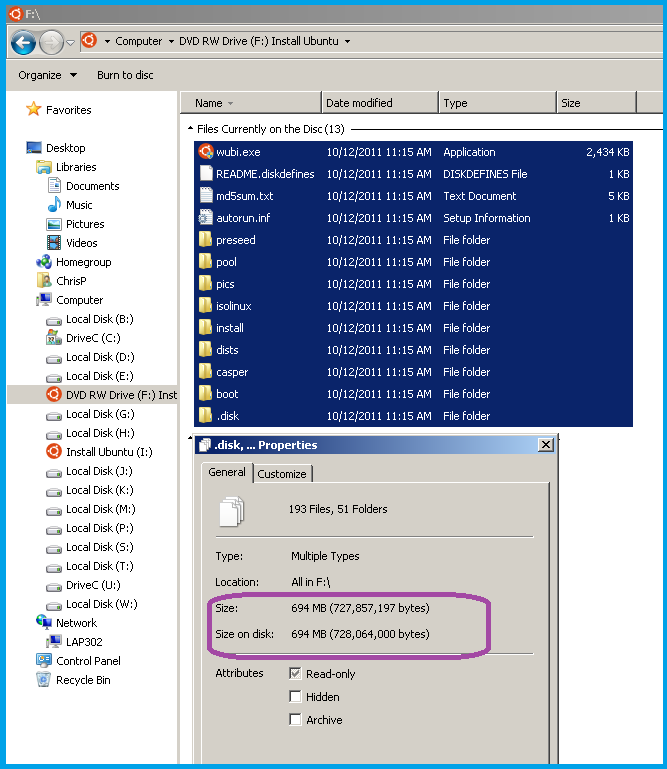This screenshot has width=667, height=769.
Task: Click the dists folder name
Action: click(227, 350)
